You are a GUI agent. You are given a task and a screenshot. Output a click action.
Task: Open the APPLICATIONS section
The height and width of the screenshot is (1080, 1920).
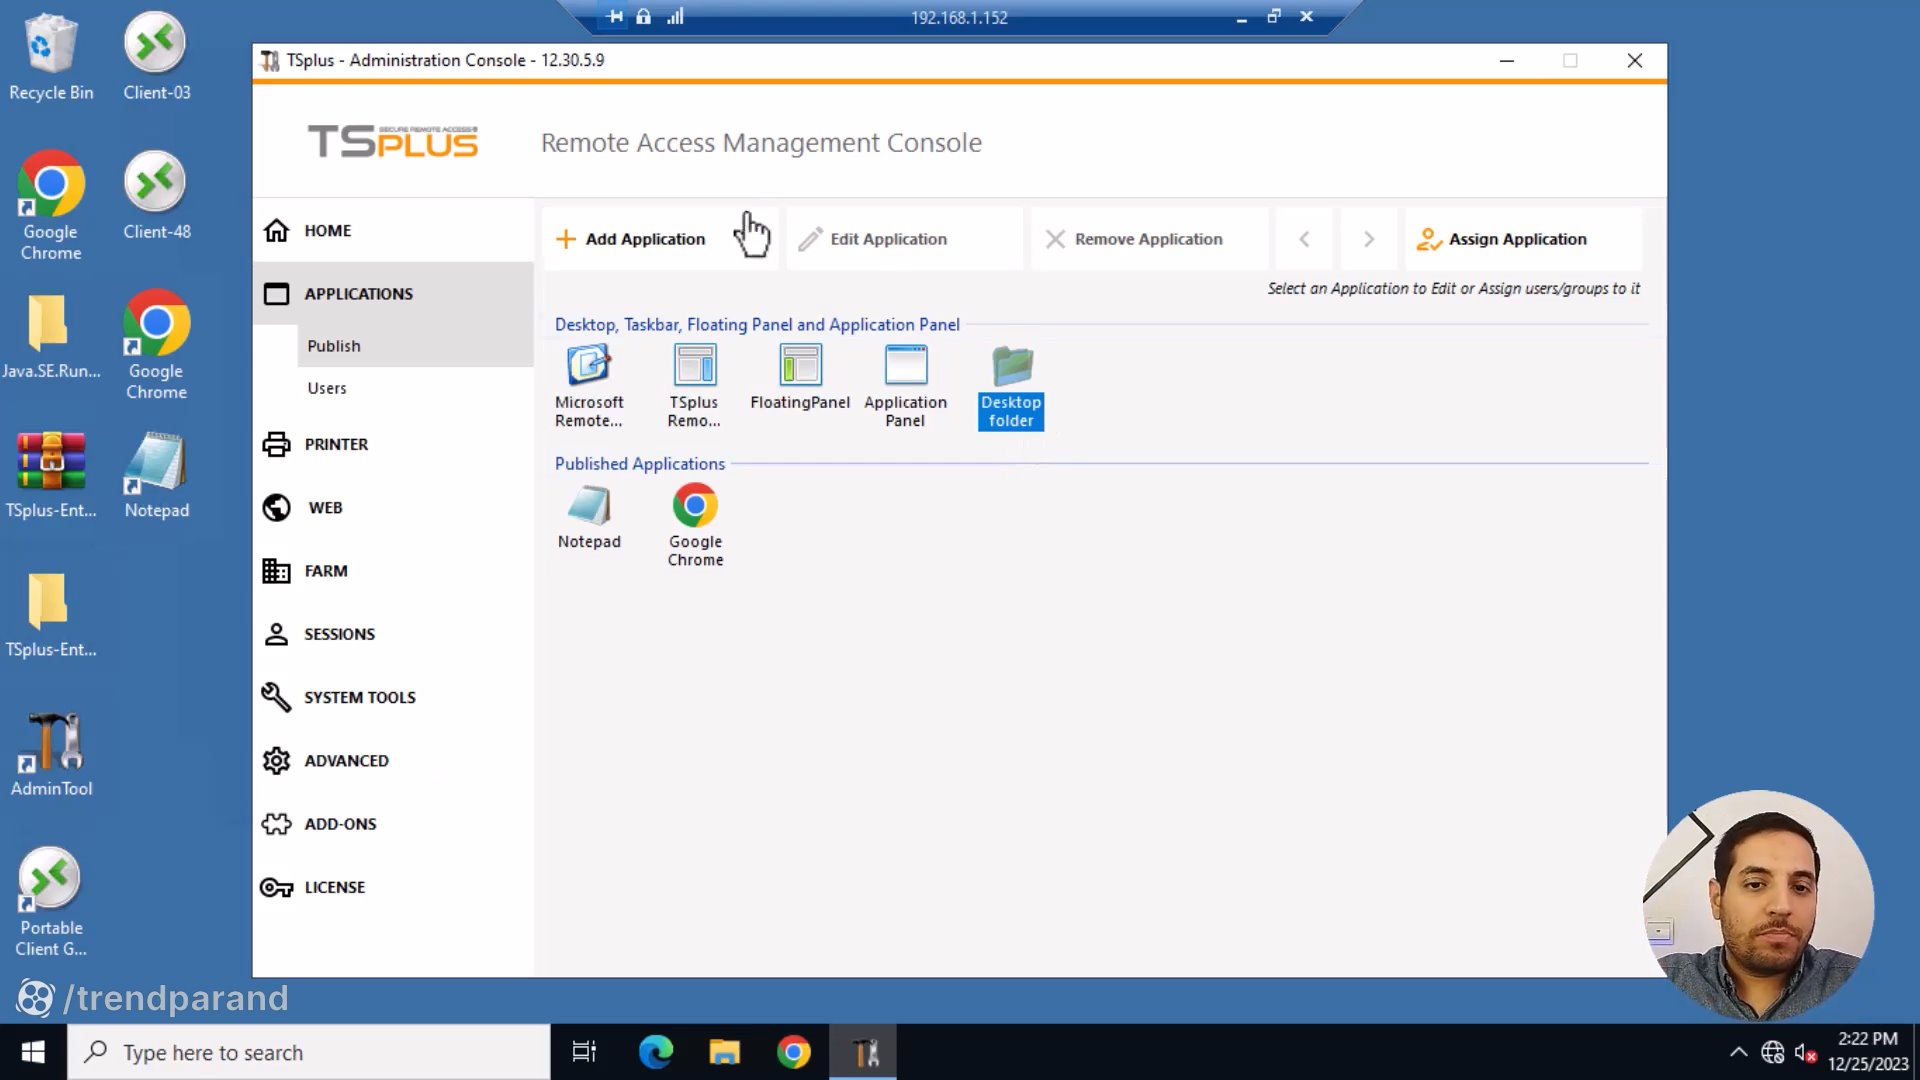pos(393,294)
